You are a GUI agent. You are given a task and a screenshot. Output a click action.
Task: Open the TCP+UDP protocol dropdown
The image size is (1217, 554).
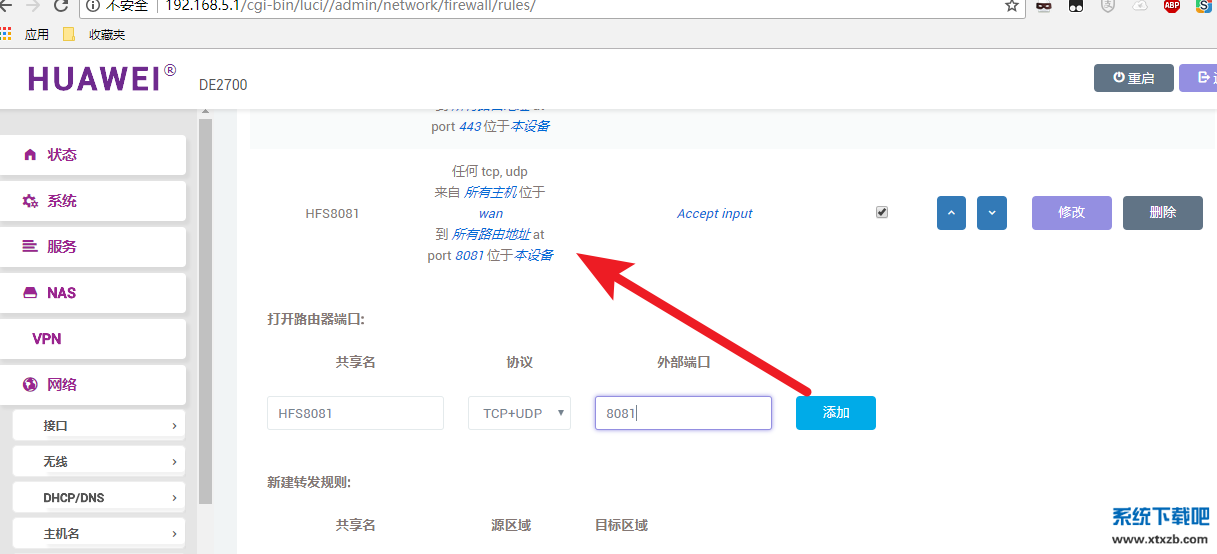(x=519, y=413)
